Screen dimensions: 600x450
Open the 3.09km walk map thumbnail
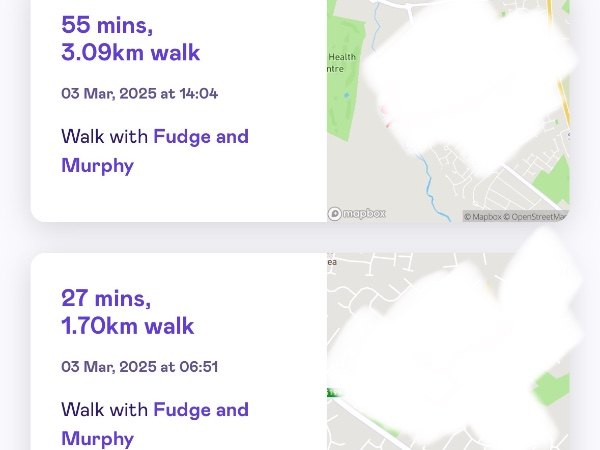(448, 111)
